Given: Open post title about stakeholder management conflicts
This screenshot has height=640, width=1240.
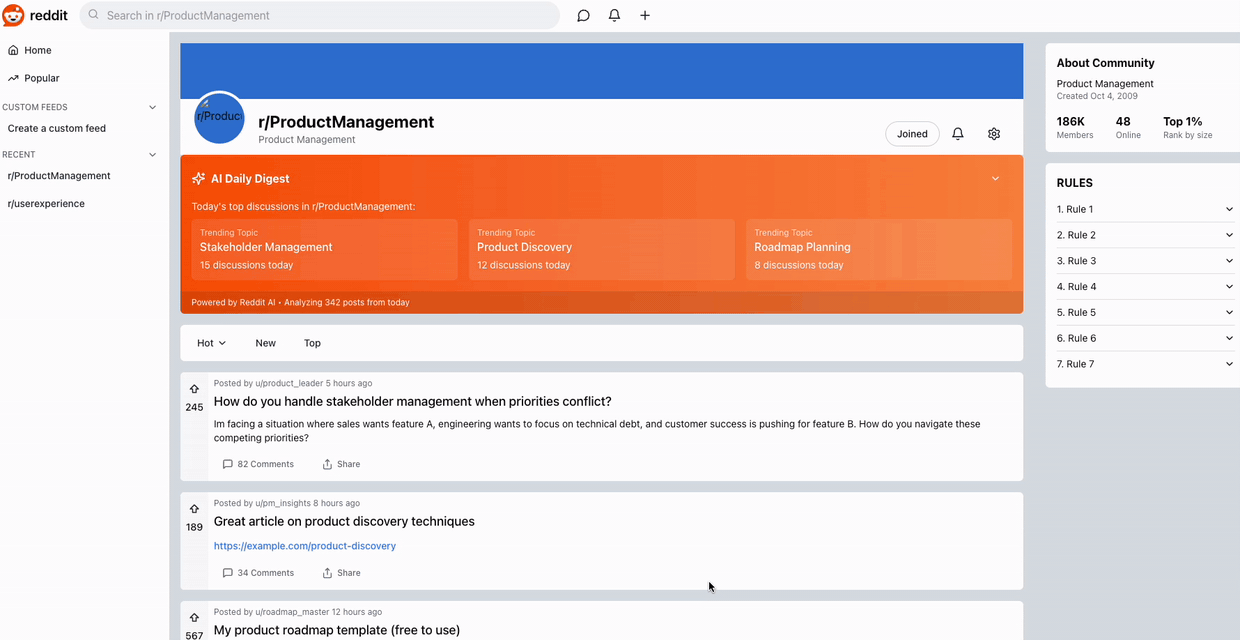Looking at the screenshot, I should pos(413,402).
